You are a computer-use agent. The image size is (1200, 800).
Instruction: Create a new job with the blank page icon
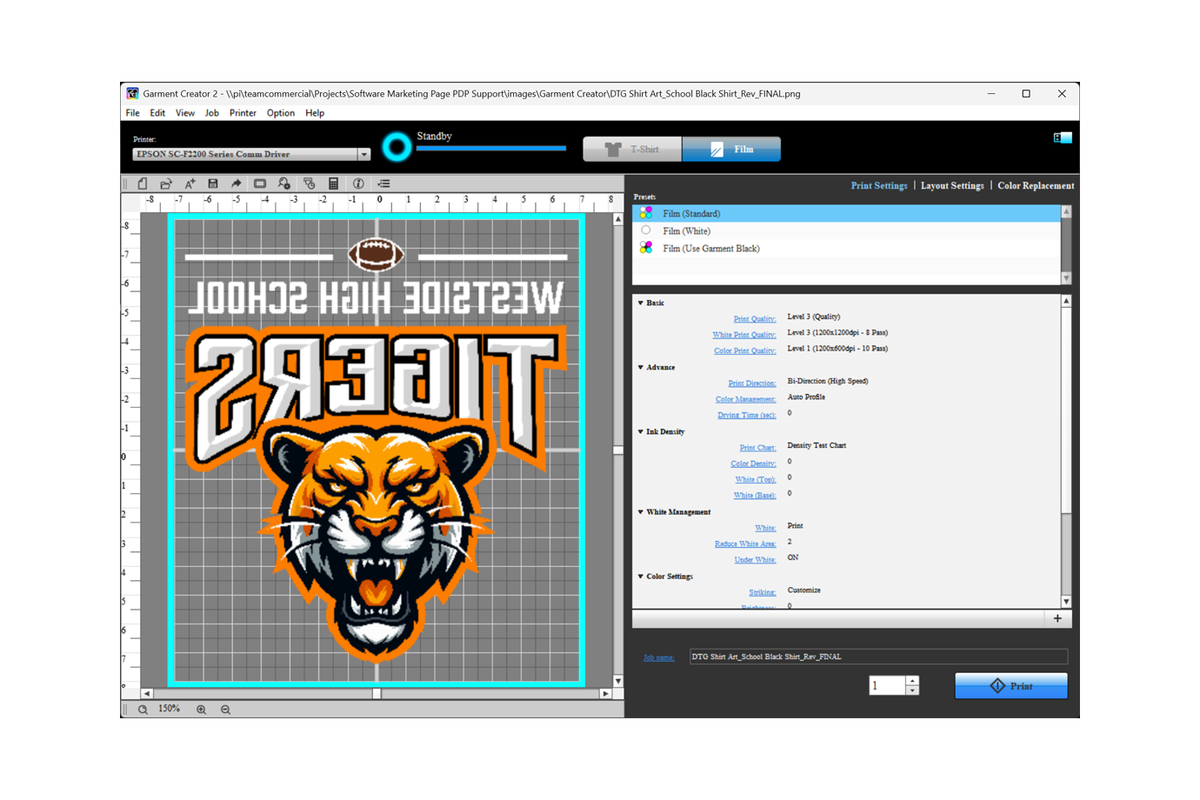(142, 184)
